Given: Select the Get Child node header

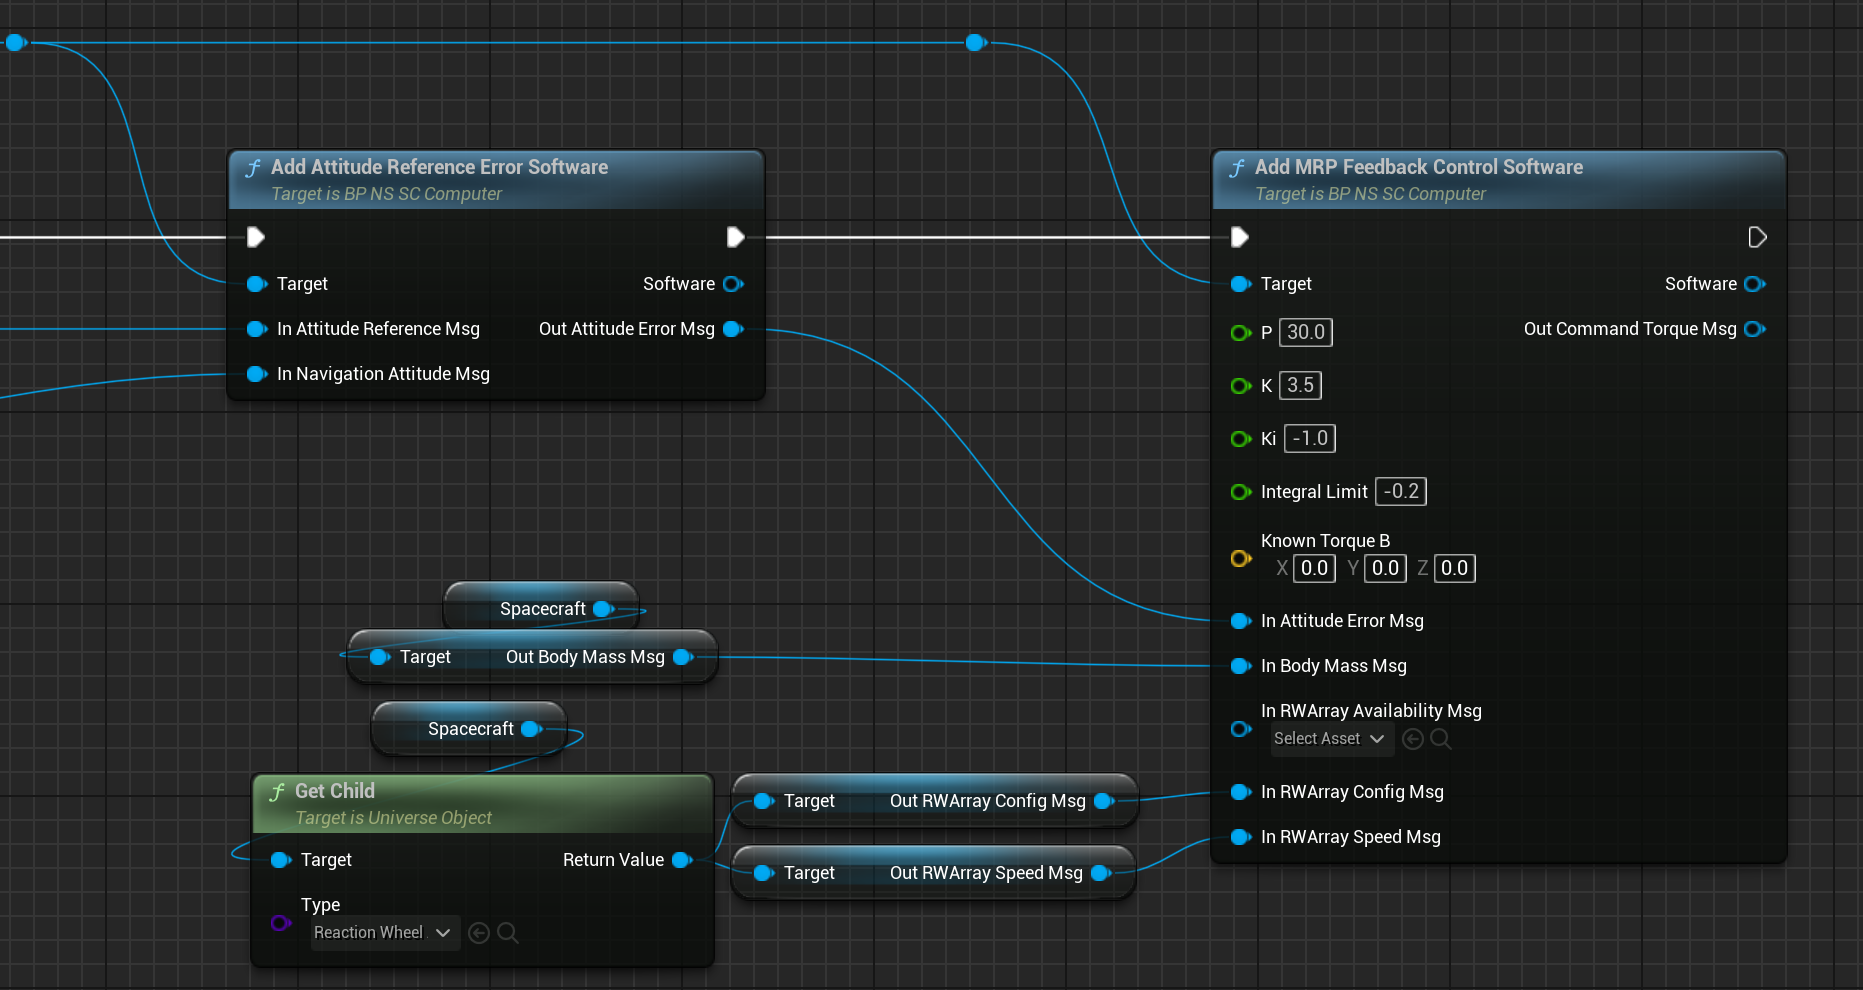Looking at the screenshot, I should (x=335, y=791).
